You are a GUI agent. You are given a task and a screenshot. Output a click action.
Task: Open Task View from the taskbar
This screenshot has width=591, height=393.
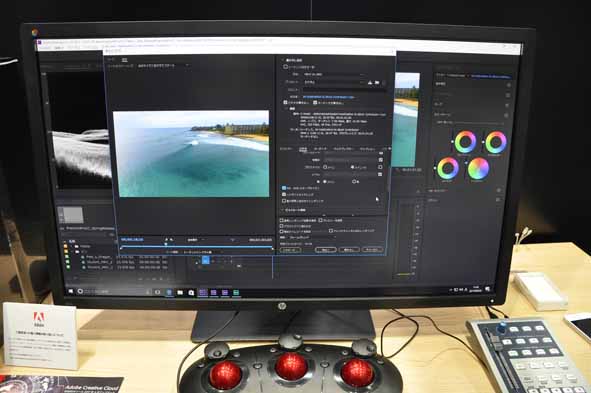[x=158, y=292]
